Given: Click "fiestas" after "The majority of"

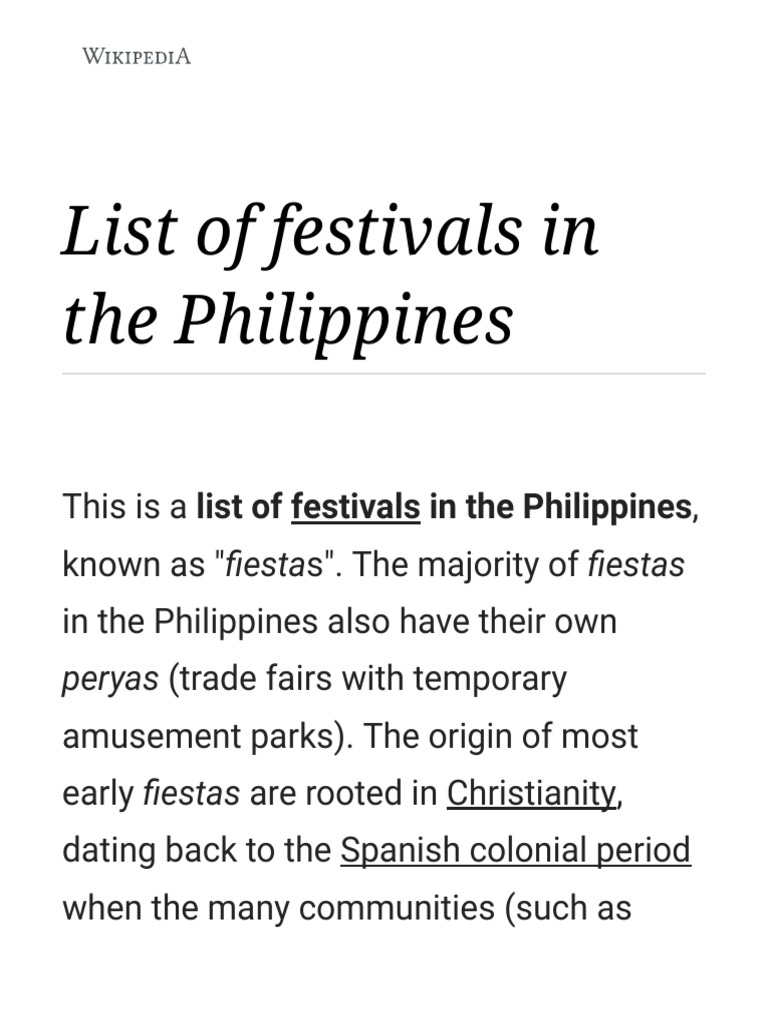Looking at the screenshot, I should tap(636, 565).
